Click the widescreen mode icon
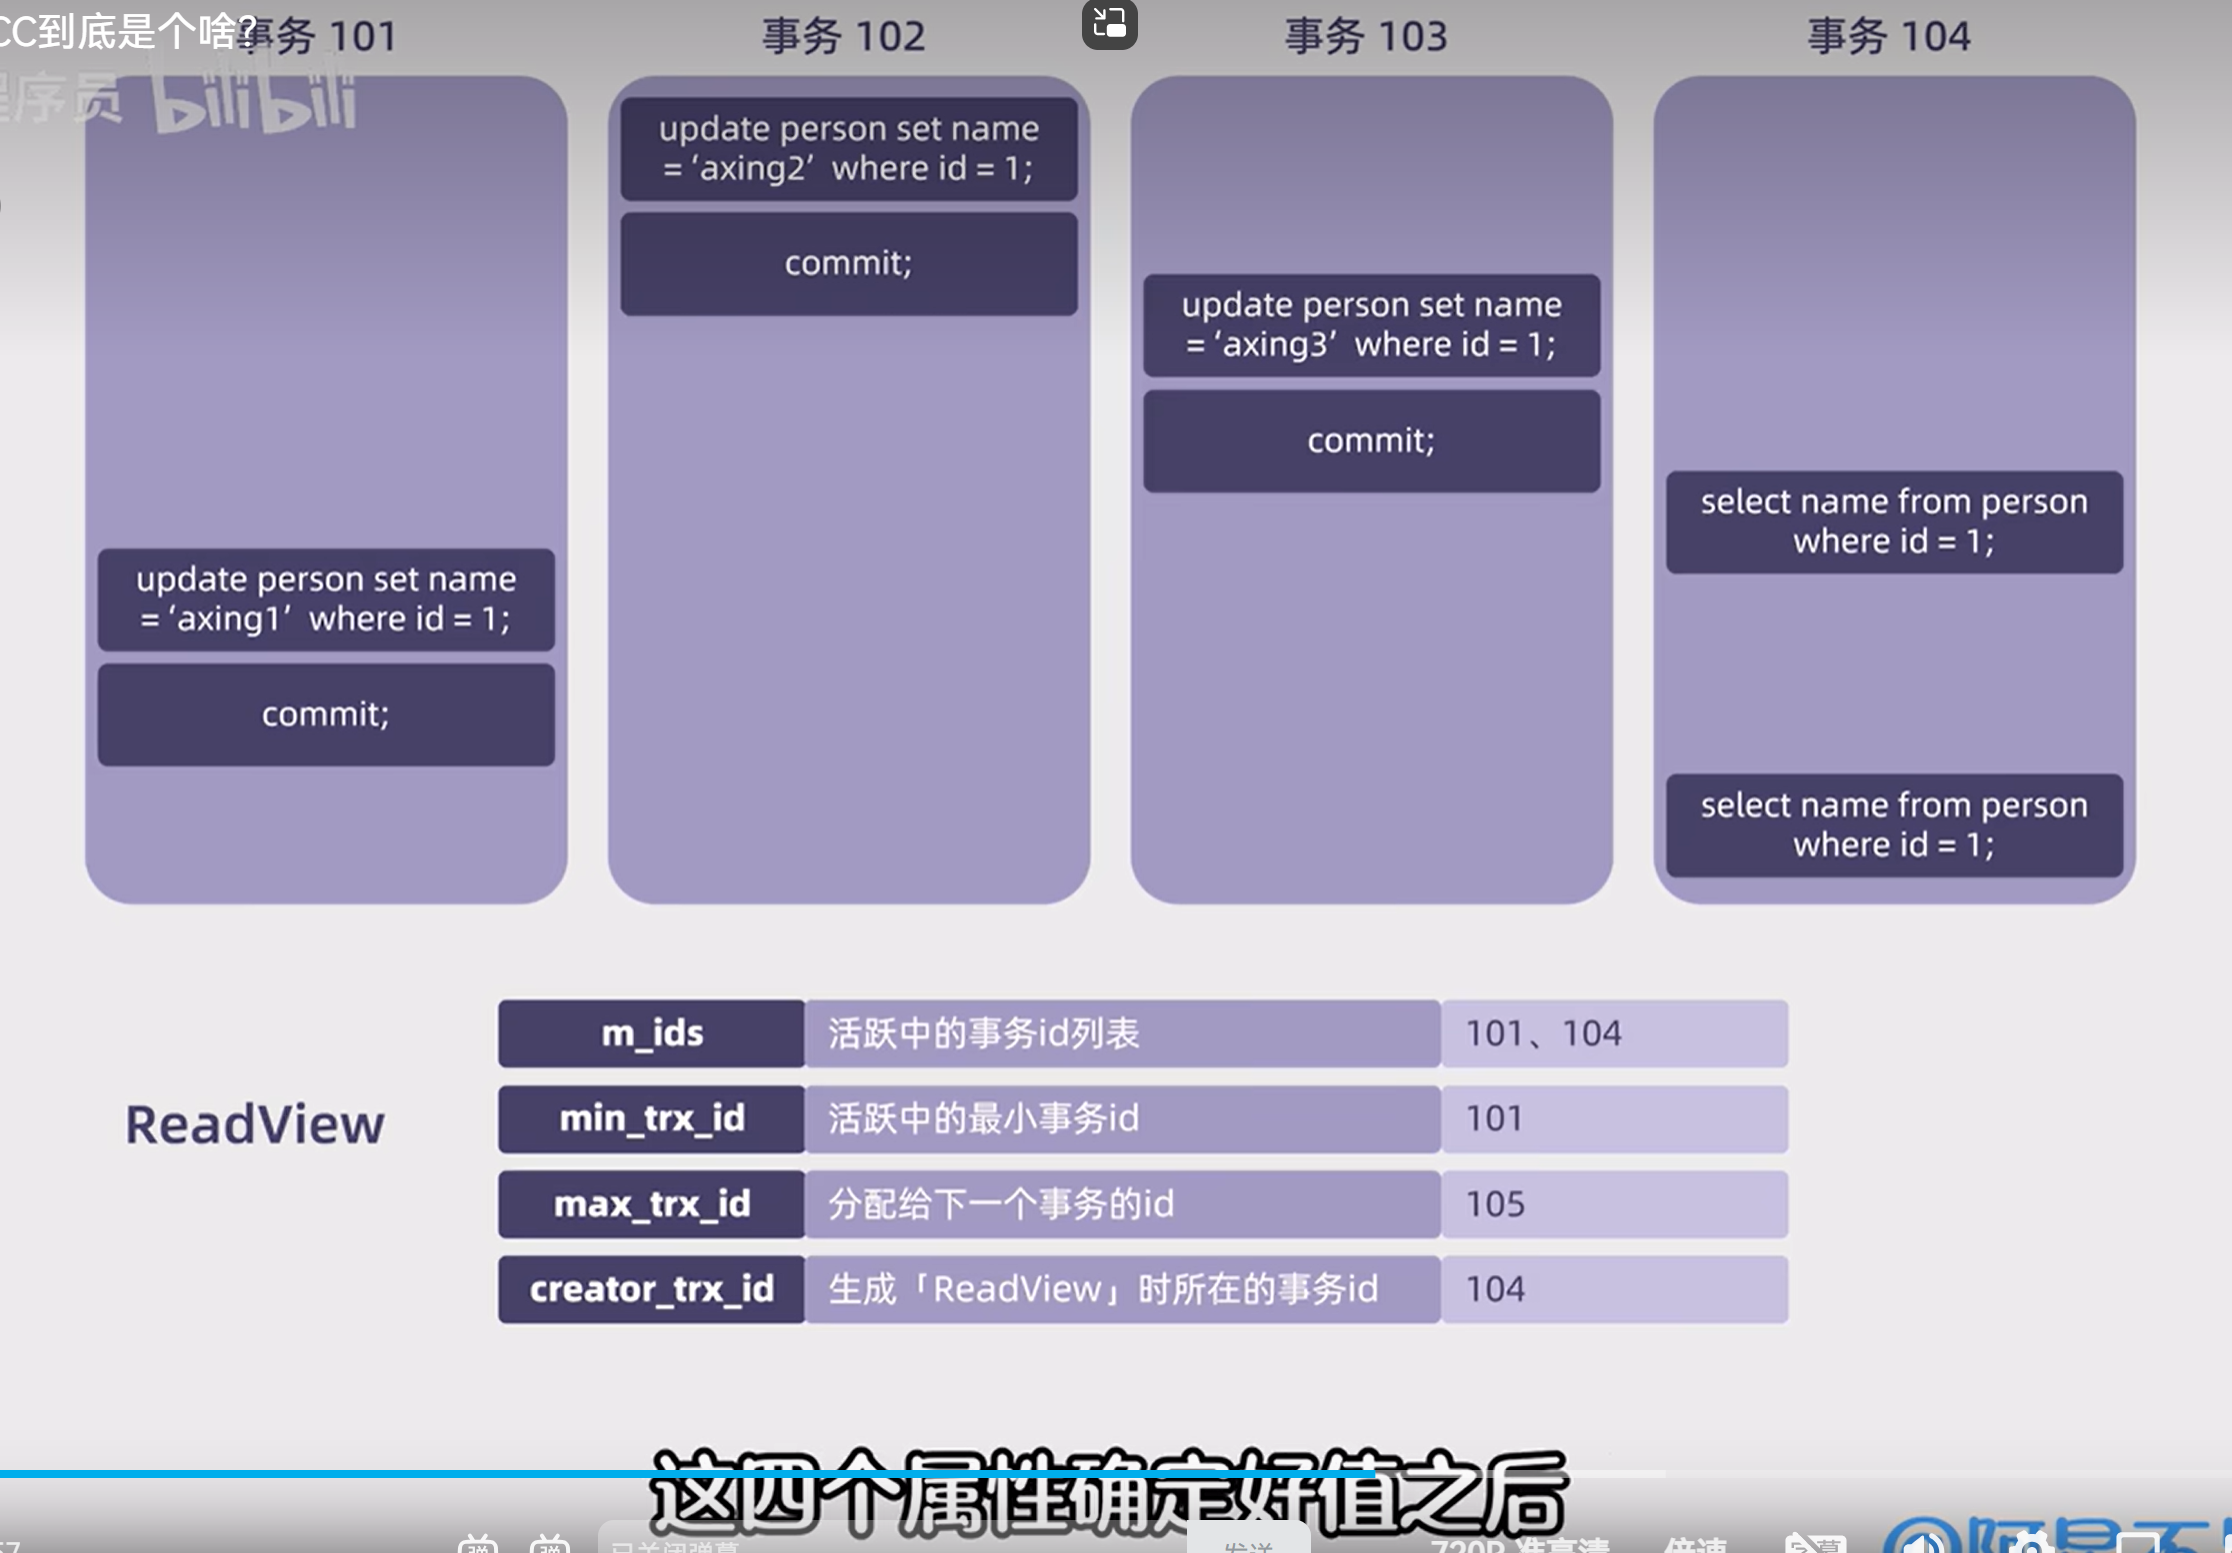 pyautogui.click(x=2138, y=1546)
